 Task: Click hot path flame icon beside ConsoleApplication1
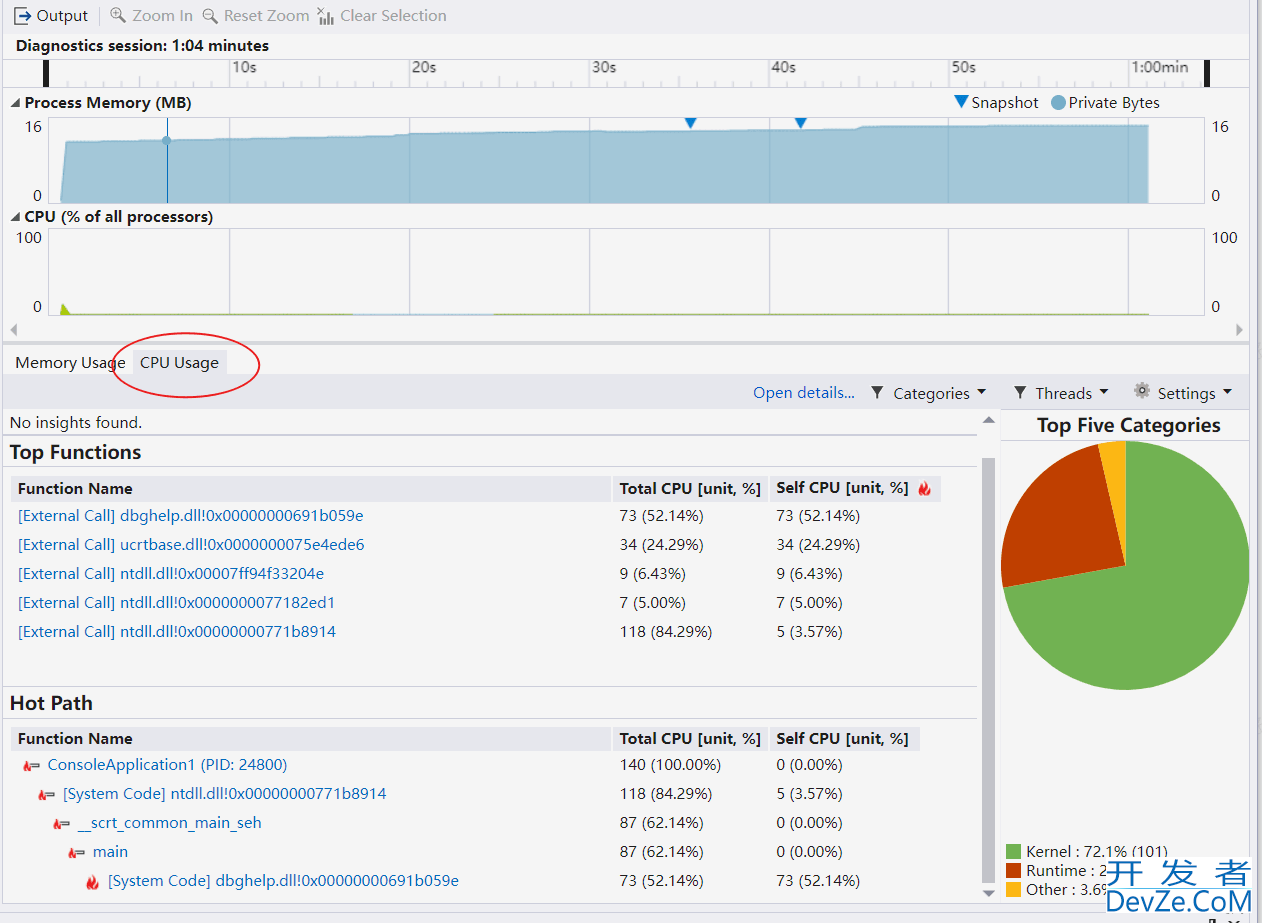click(31, 766)
